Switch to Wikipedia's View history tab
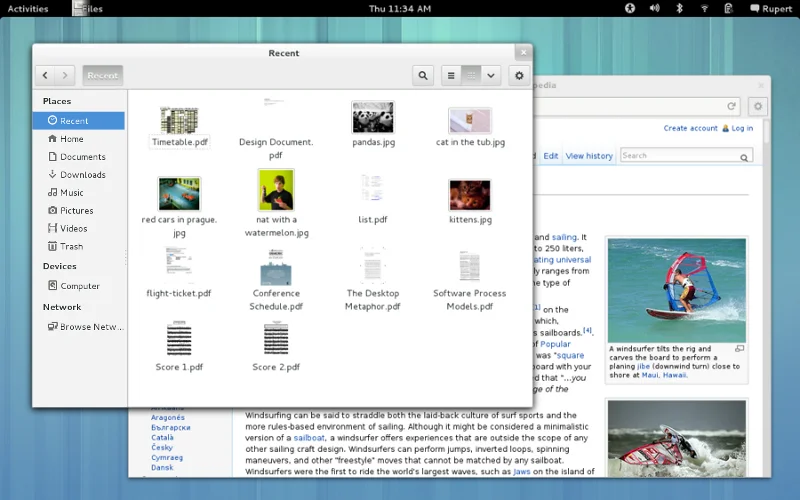The width and height of the screenshot is (800, 500). click(x=589, y=156)
